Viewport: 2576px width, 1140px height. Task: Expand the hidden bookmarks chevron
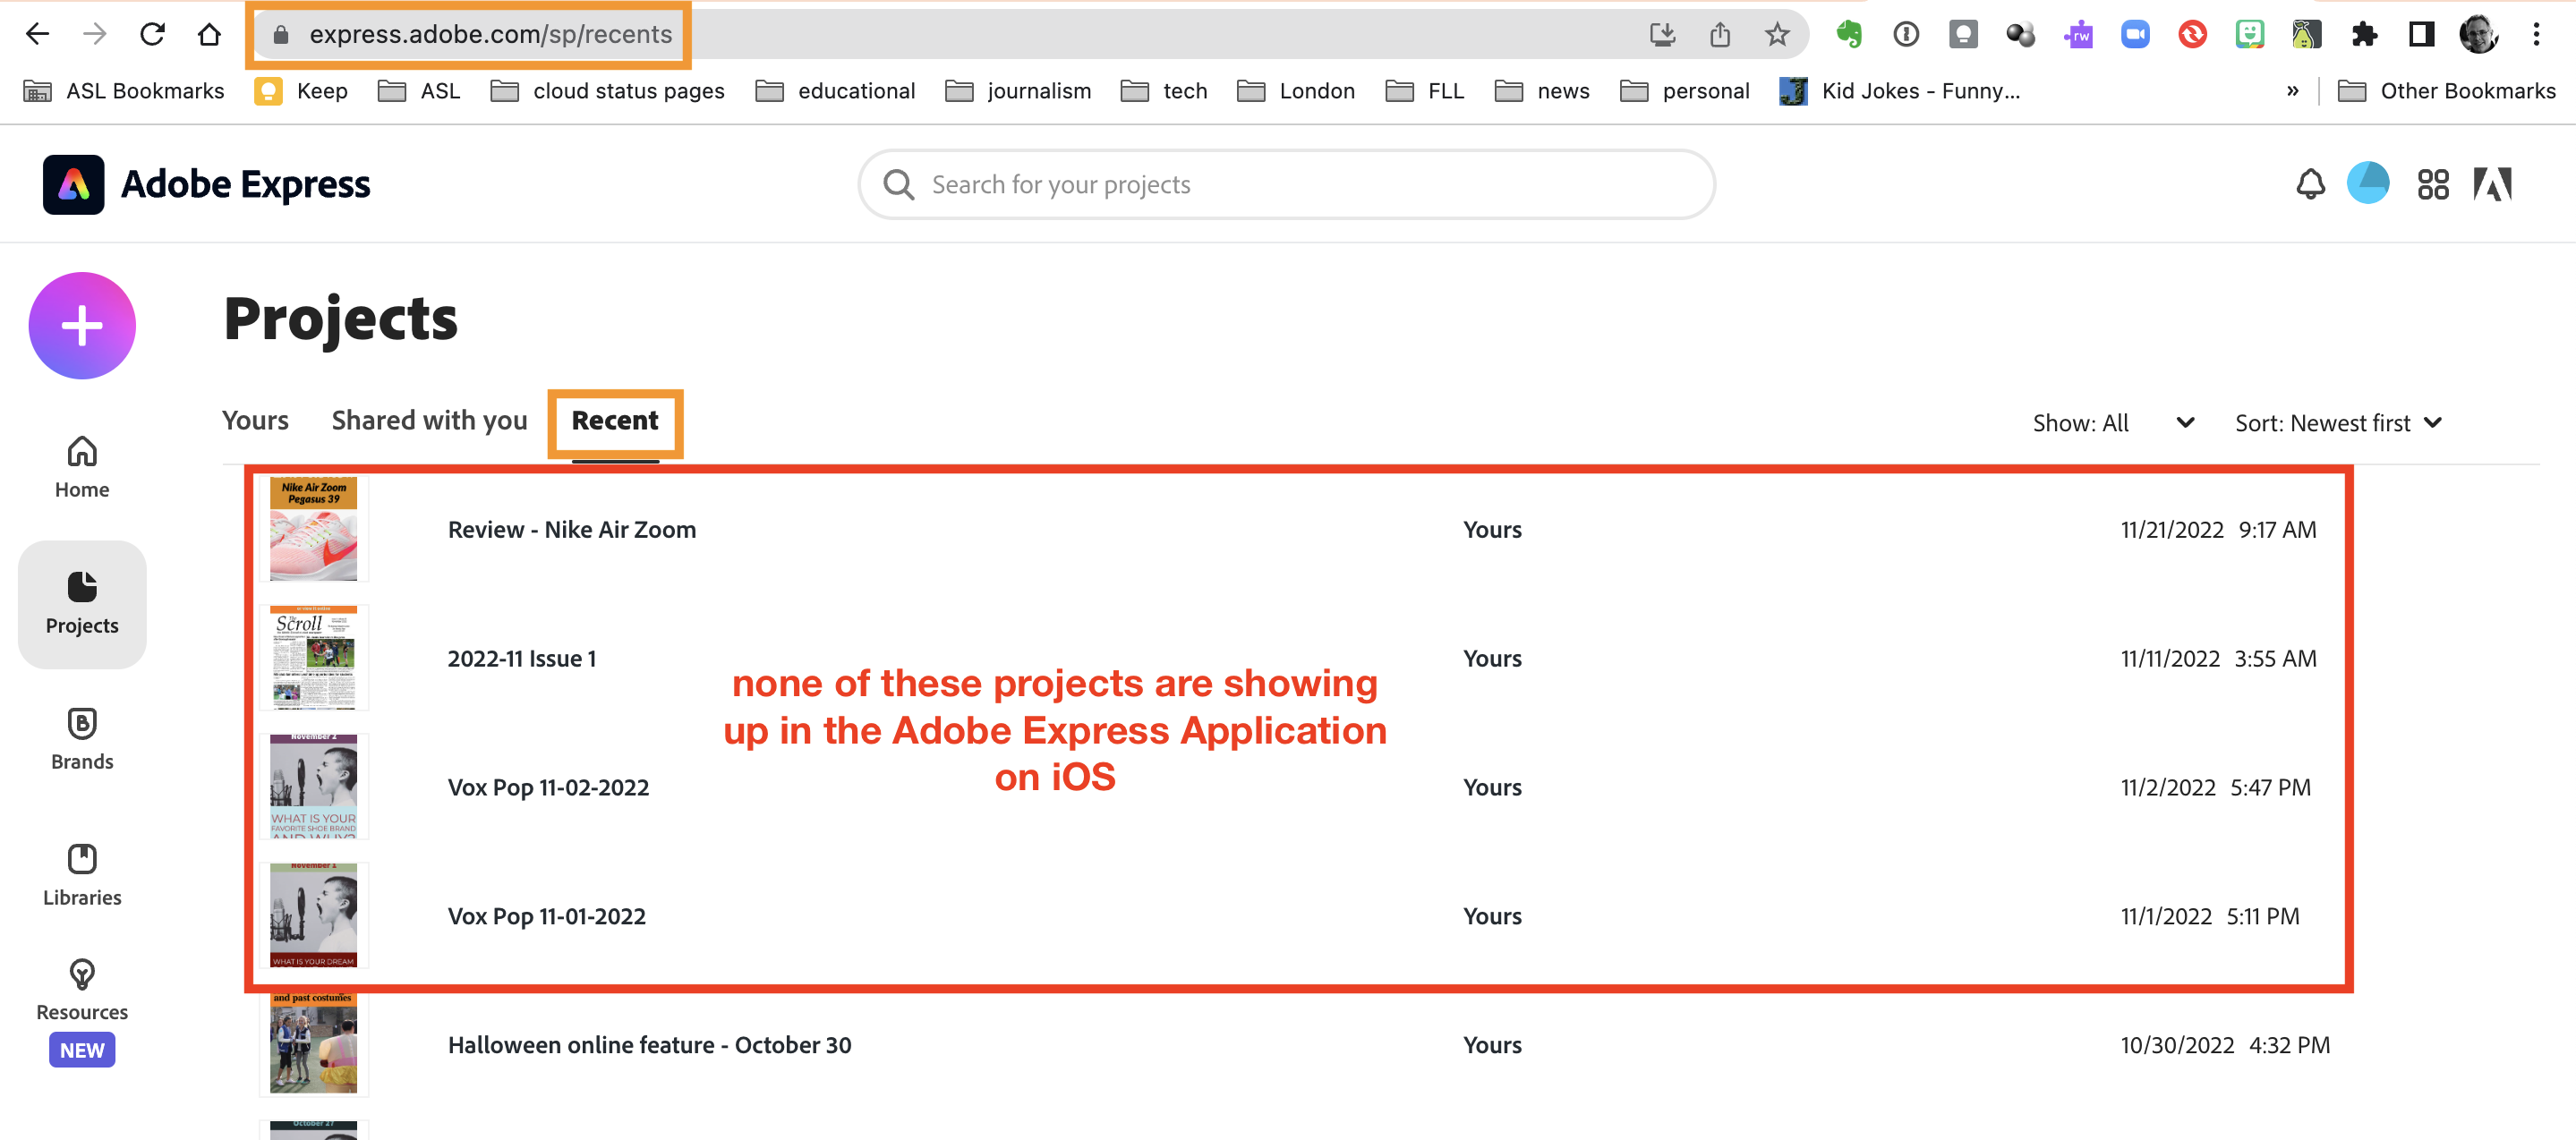tap(2294, 90)
